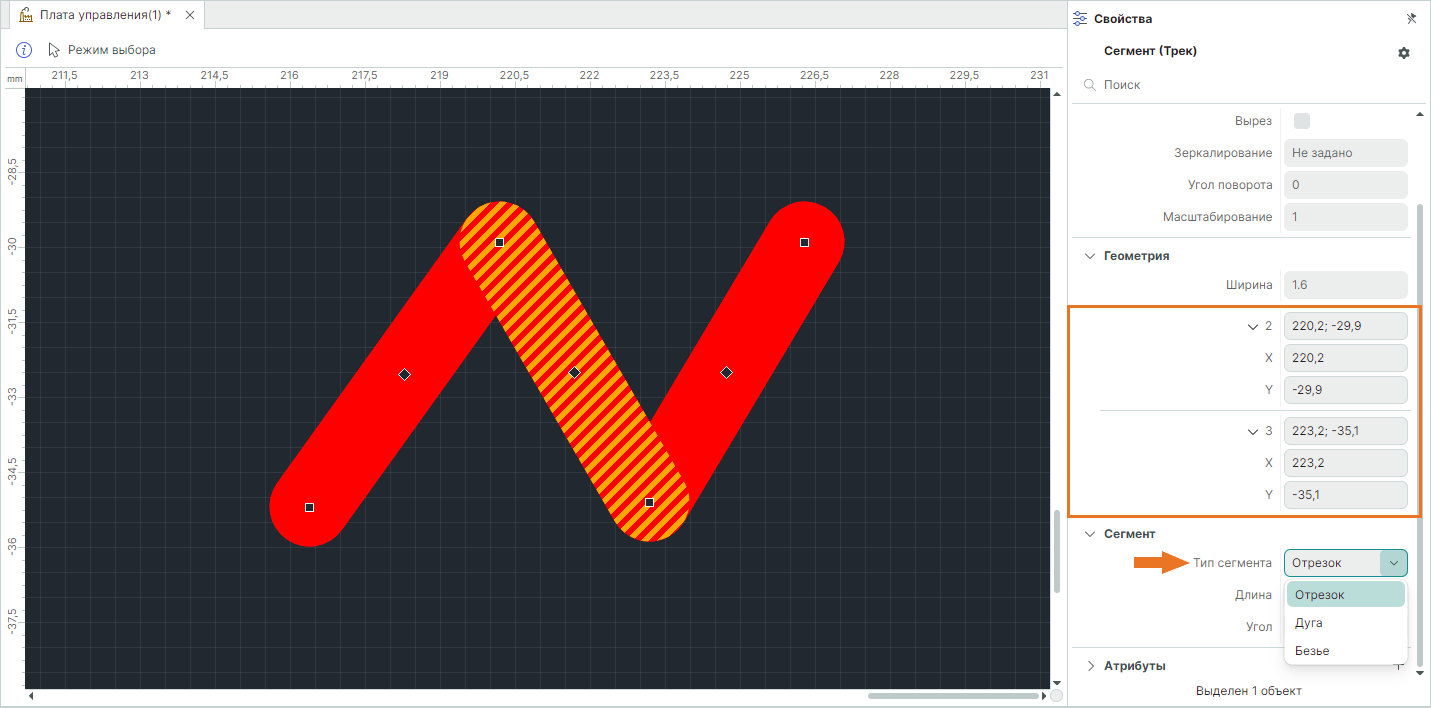Close the Плата управления(1) tab
Image resolution: width=1431 pixels, height=708 pixels.
[190, 15]
